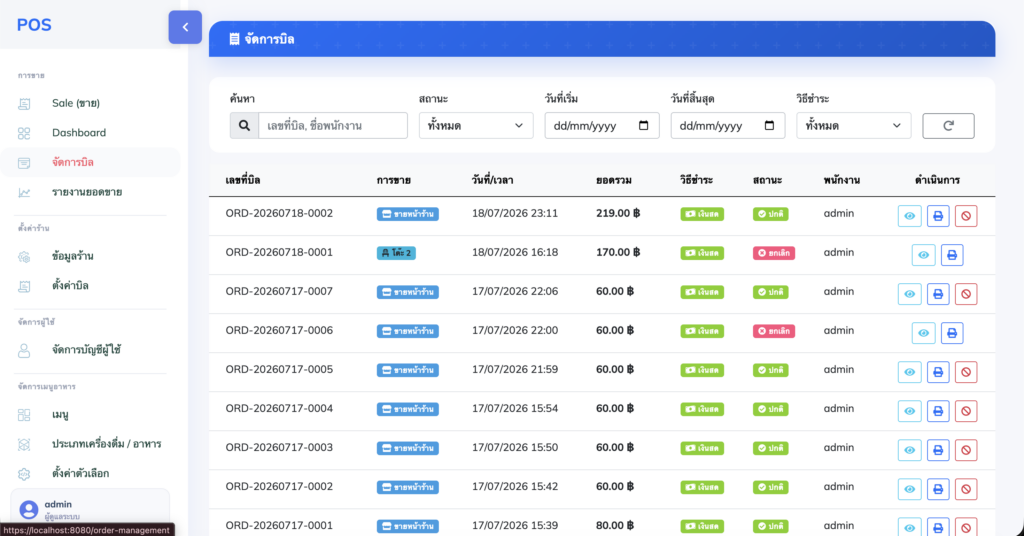This screenshot has height=536, width=1024.
Task: Cancel bill ORD-20260717-0007
Action: [966, 294]
